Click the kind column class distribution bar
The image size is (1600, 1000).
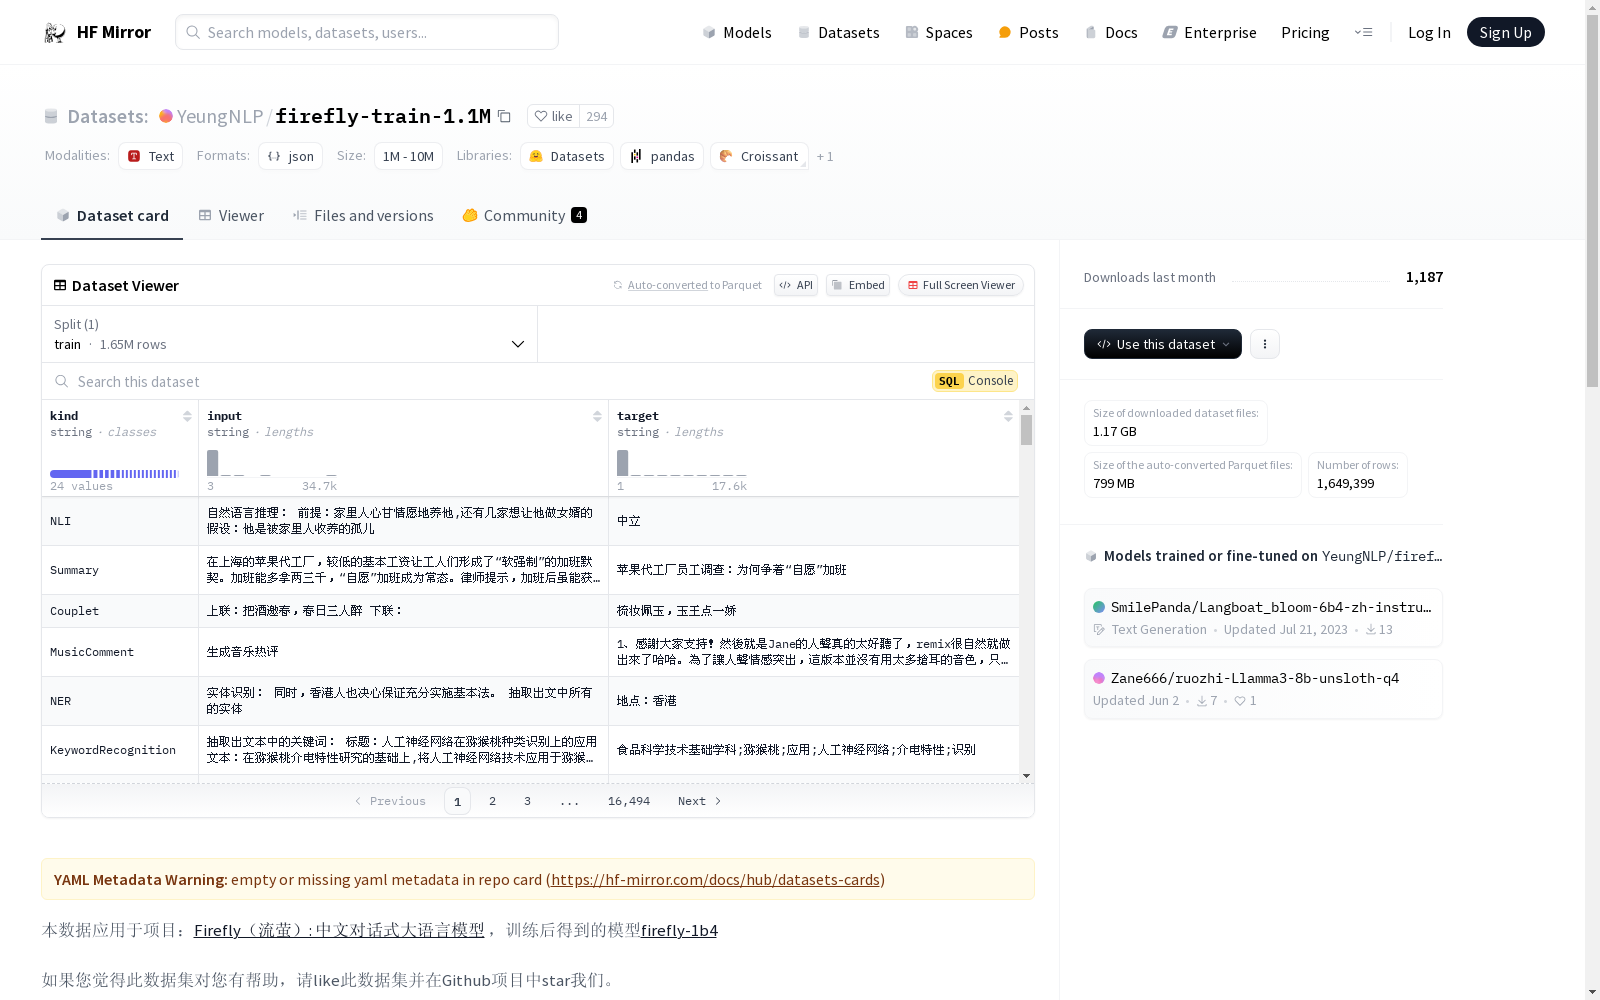click(x=114, y=474)
